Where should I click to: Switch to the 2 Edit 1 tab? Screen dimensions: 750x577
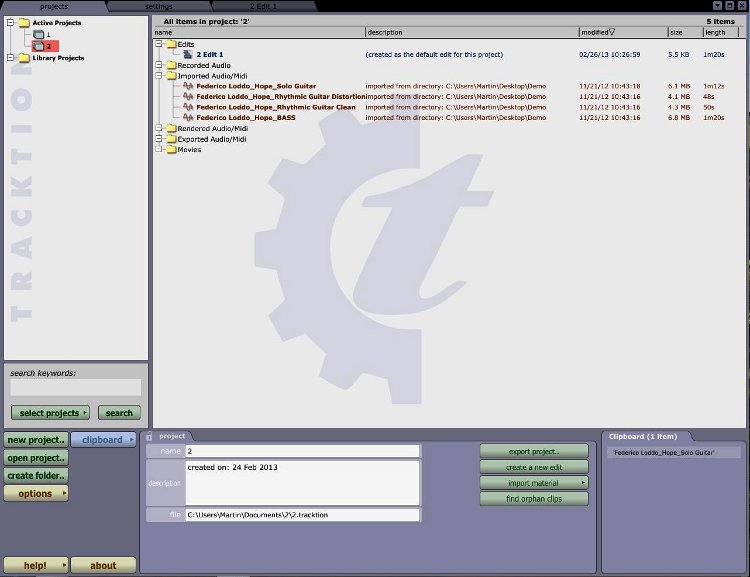(263, 6)
